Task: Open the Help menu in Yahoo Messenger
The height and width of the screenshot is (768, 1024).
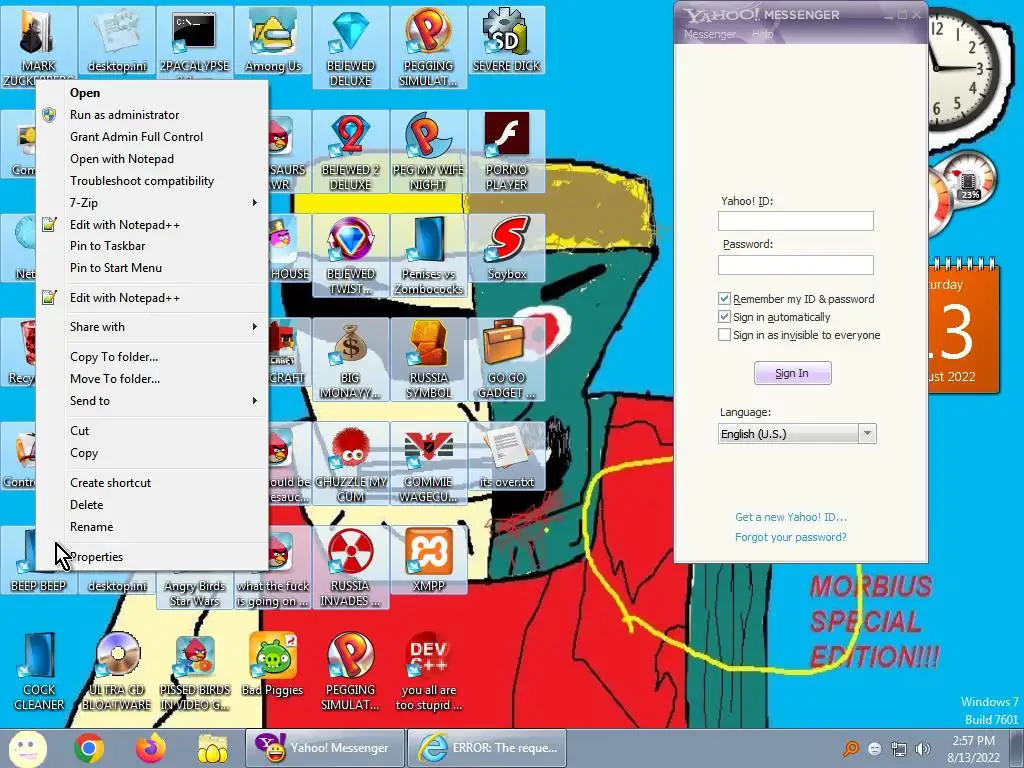Action: point(762,34)
